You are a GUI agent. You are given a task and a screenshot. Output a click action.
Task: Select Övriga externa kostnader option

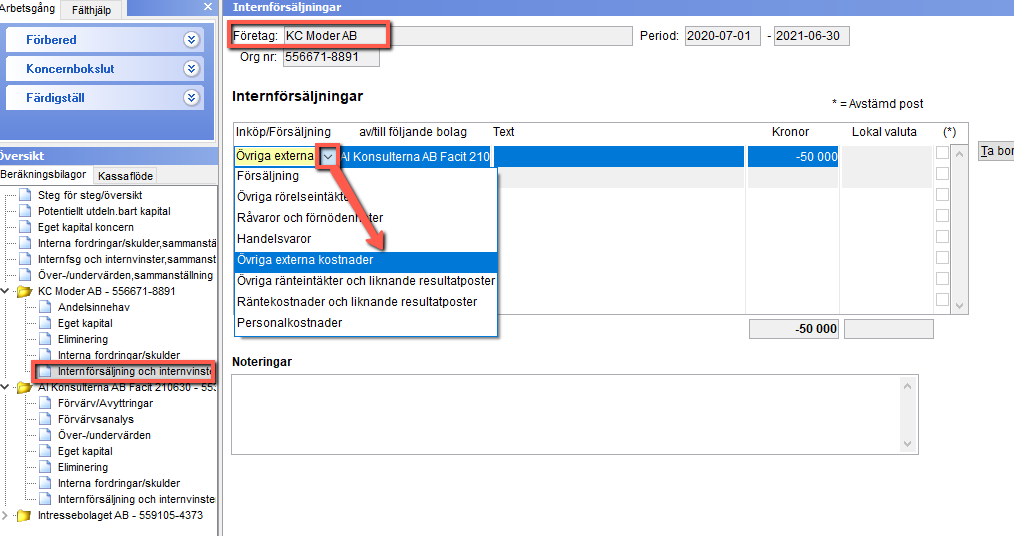(365, 260)
